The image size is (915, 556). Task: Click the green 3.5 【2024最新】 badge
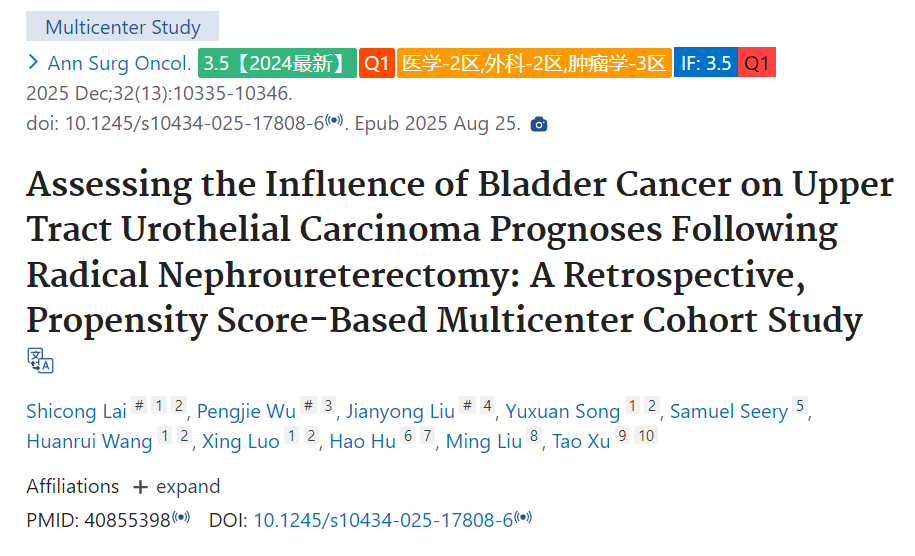[277, 63]
